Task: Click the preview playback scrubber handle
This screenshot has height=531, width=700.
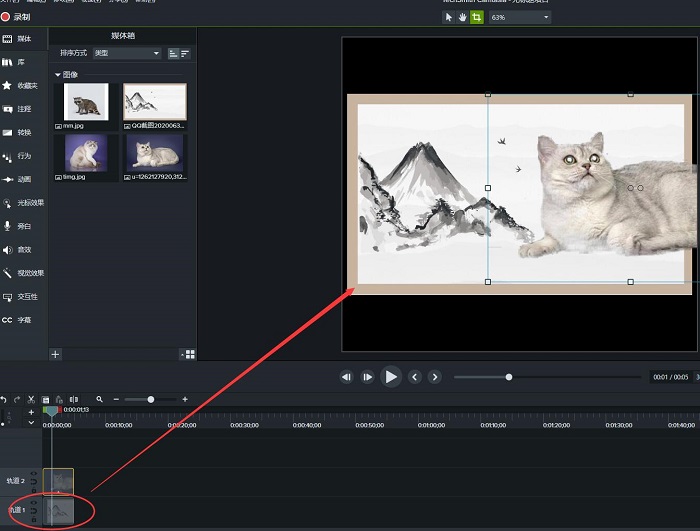Action: [509, 377]
